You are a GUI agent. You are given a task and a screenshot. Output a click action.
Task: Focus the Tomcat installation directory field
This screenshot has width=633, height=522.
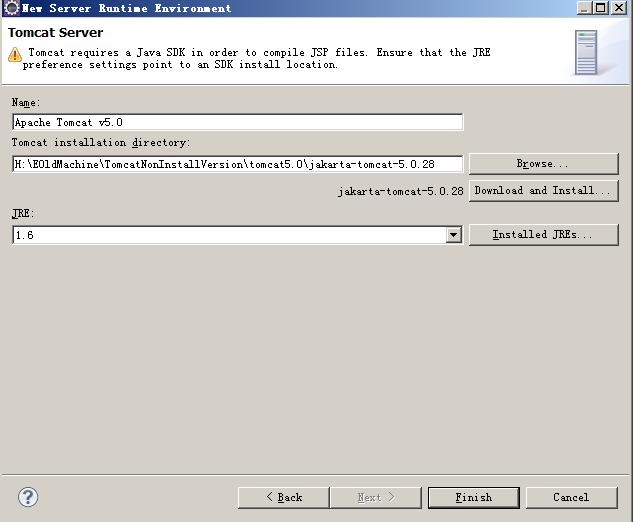[x=238, y=164]
